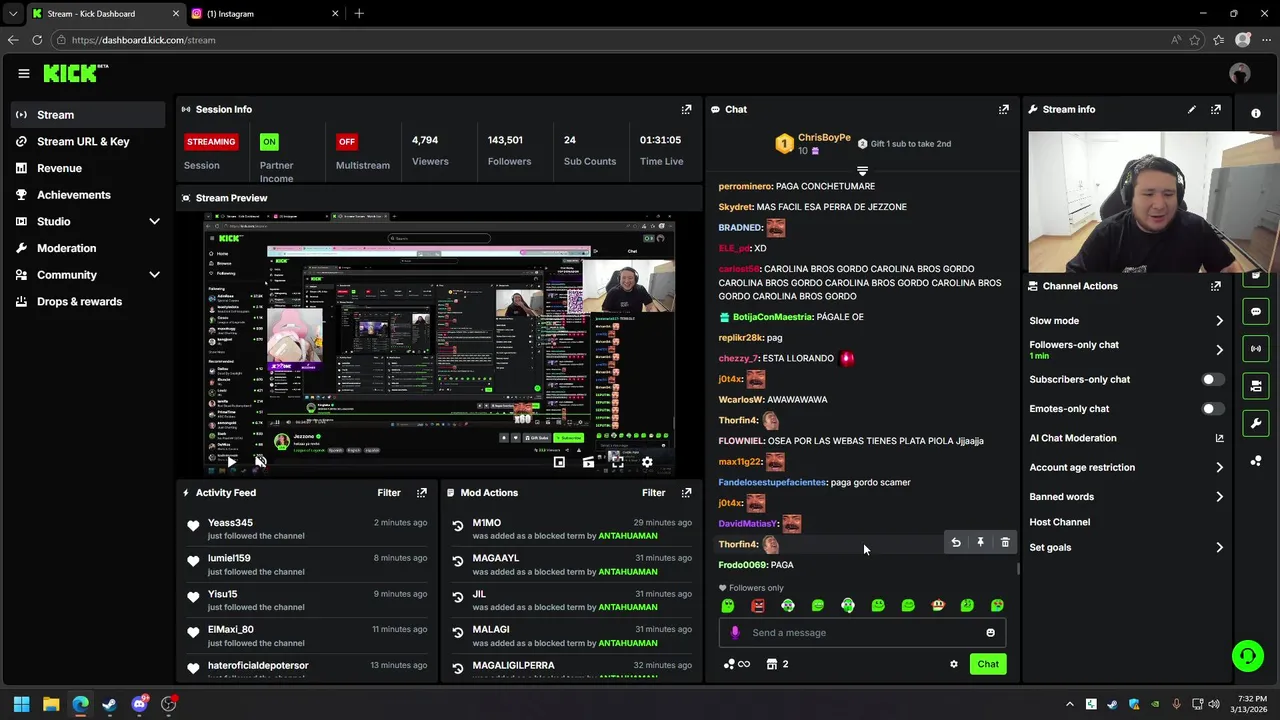Pop out the Activity Feed panel
The image size is (1280, 720).
(x=422, y=493)
